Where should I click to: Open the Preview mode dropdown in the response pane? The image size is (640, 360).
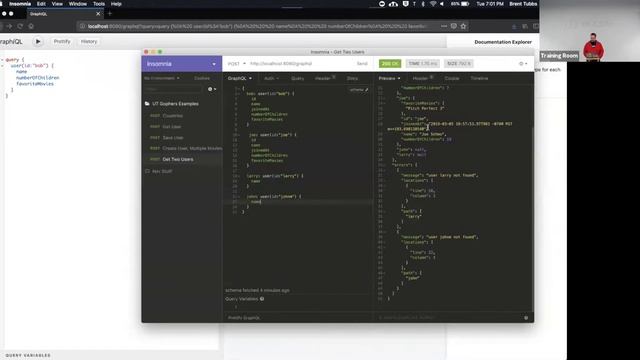[389, 78]
